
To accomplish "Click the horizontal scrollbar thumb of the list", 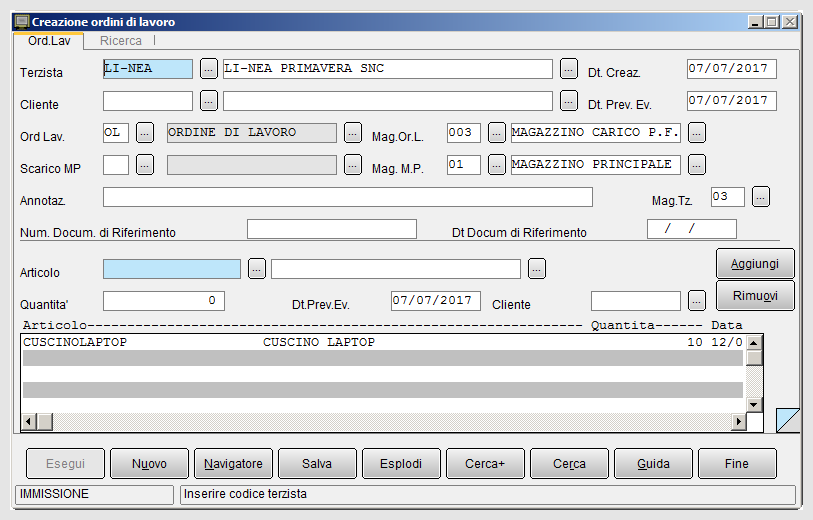I will (x=45, y=421).
